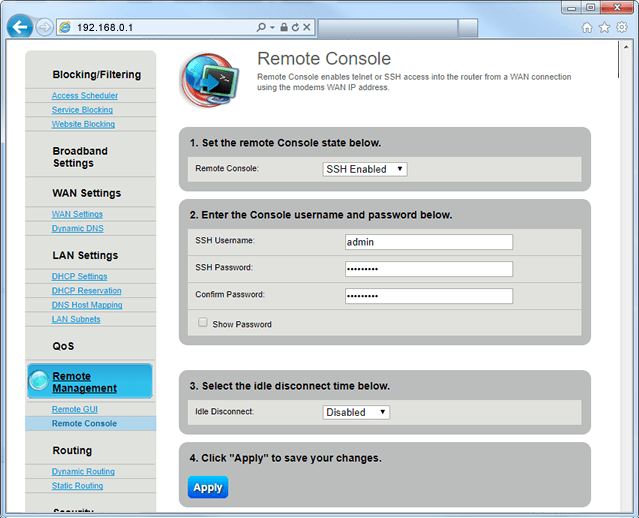This screenshot has height=518, width=639.
Task: Open Favorites star icon
Action: (x=604, y=27)
